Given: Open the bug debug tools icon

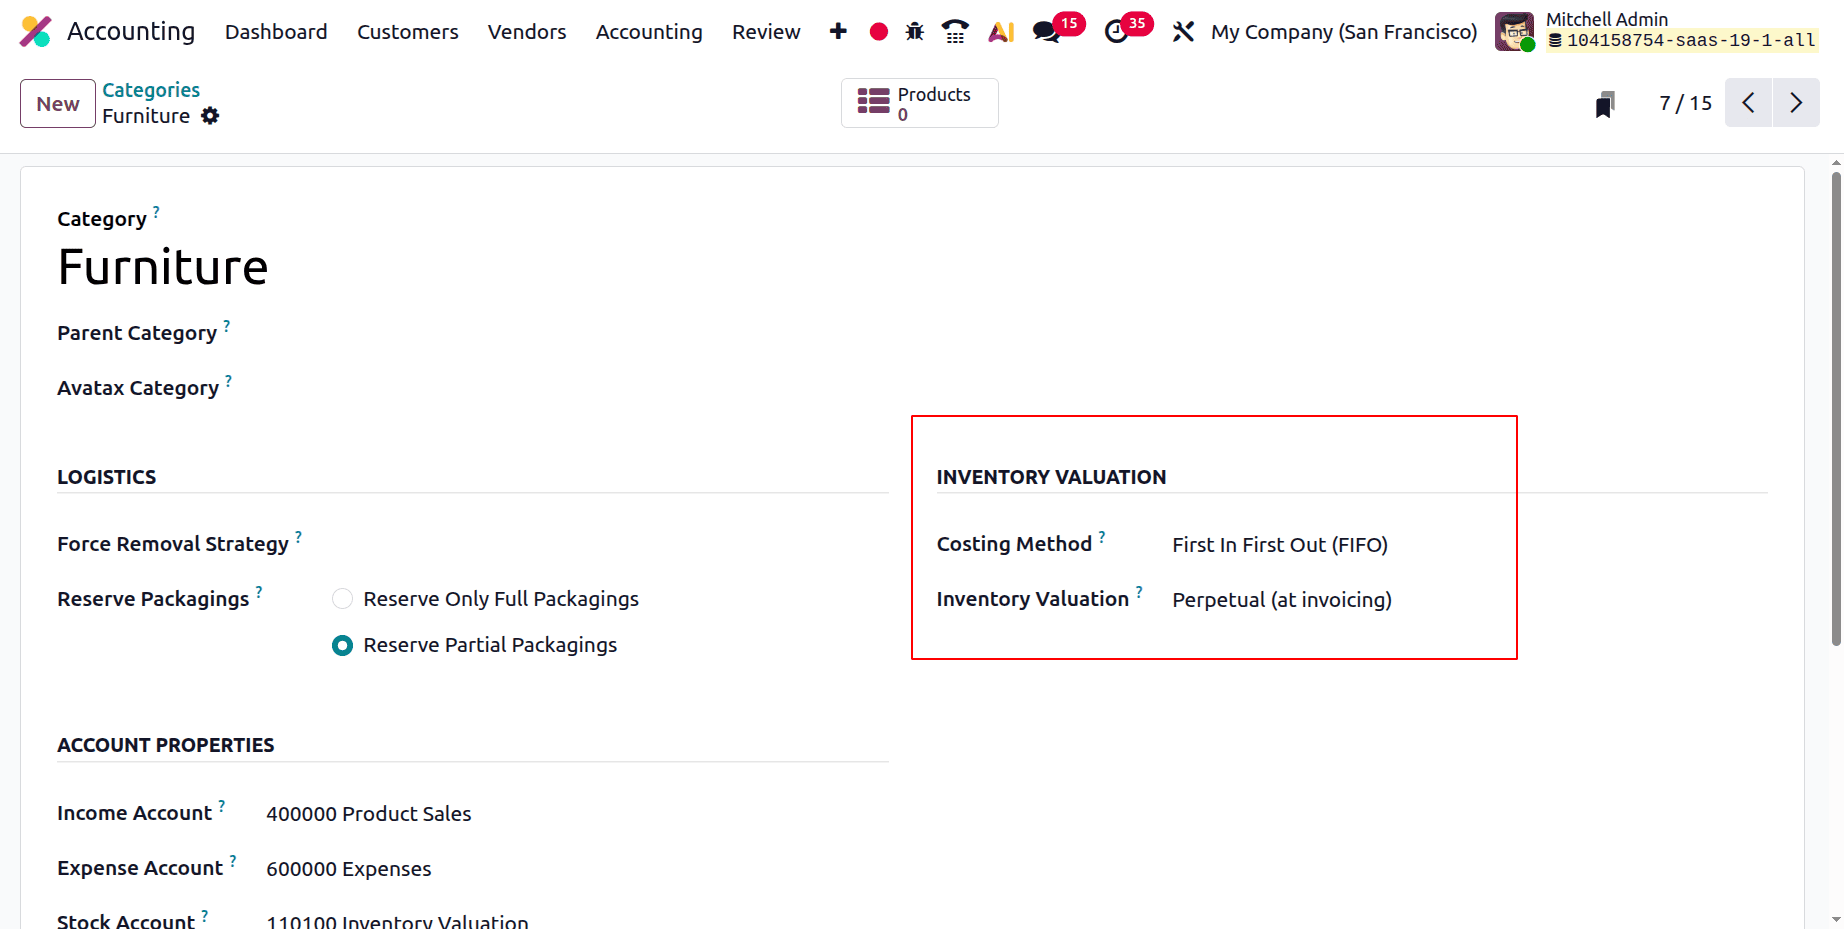Looking at the screenshot, I should [x=915, y=32].
